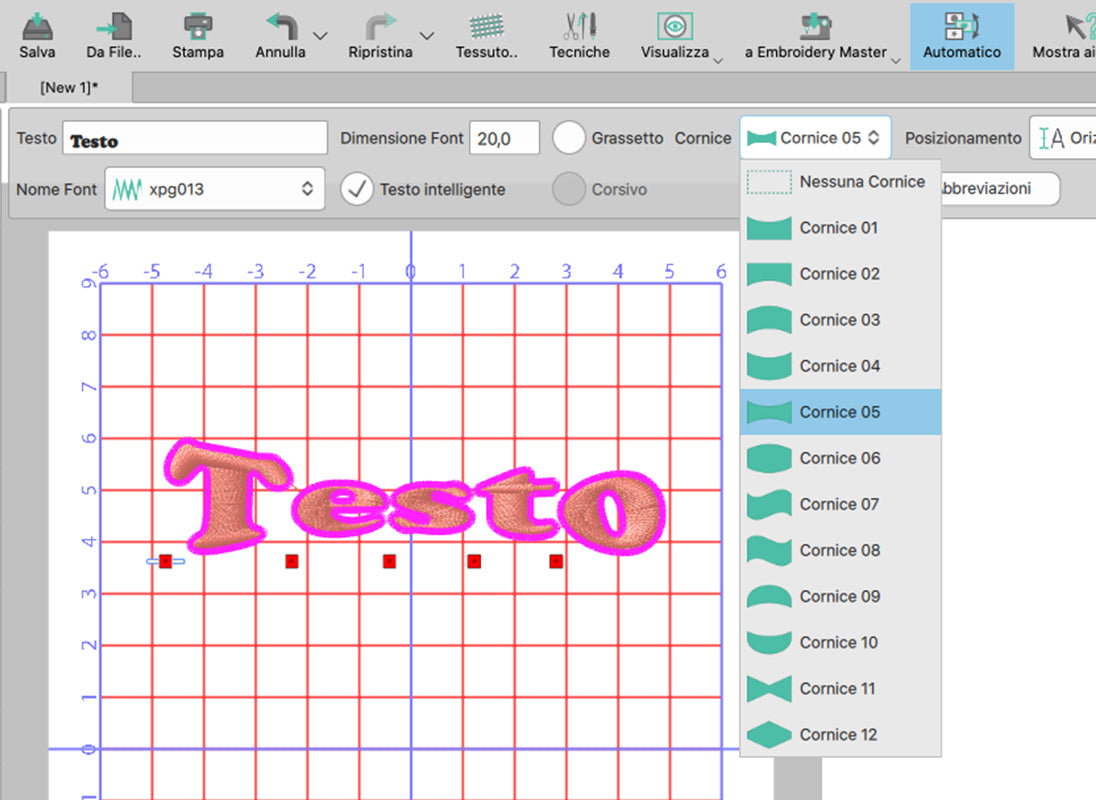The width and height of the screenshot is (1096, 800).
Task: Click inside the Testo input field
Action: tap(195, 137)
